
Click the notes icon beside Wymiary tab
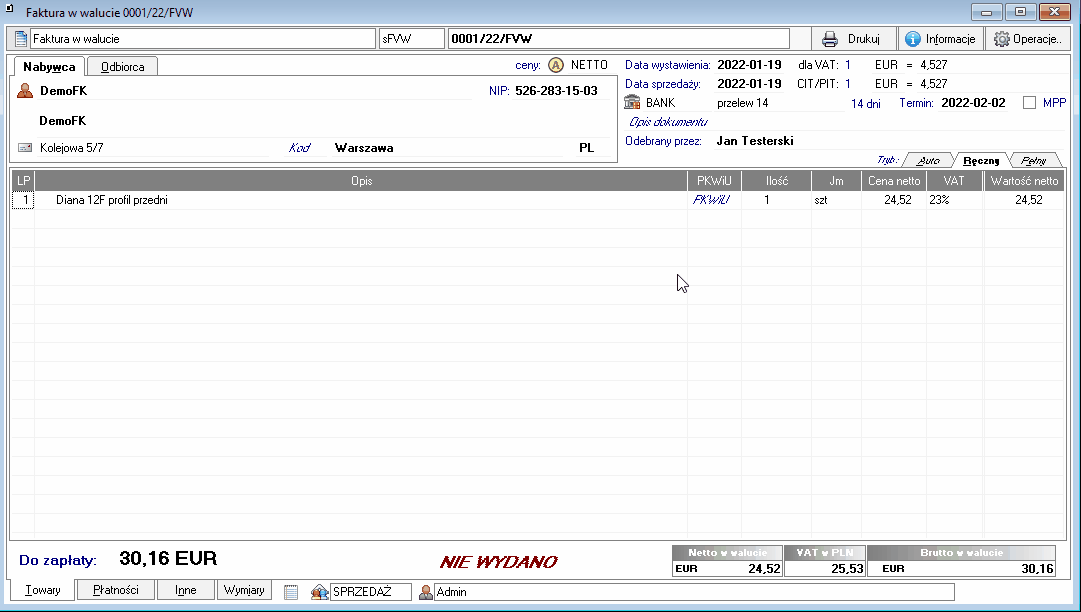pos(291,592)
